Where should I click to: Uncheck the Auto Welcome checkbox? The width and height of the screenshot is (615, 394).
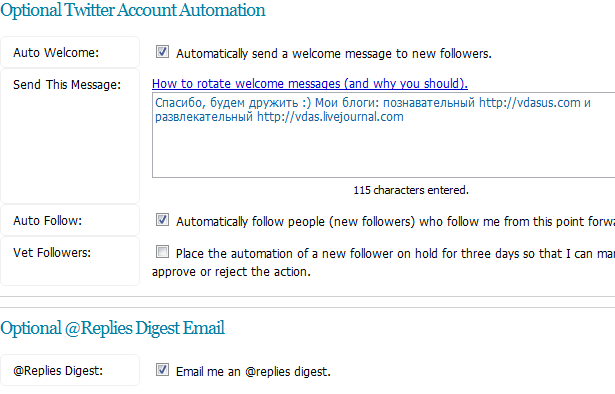pyautogui.click(x=162, y=51)
